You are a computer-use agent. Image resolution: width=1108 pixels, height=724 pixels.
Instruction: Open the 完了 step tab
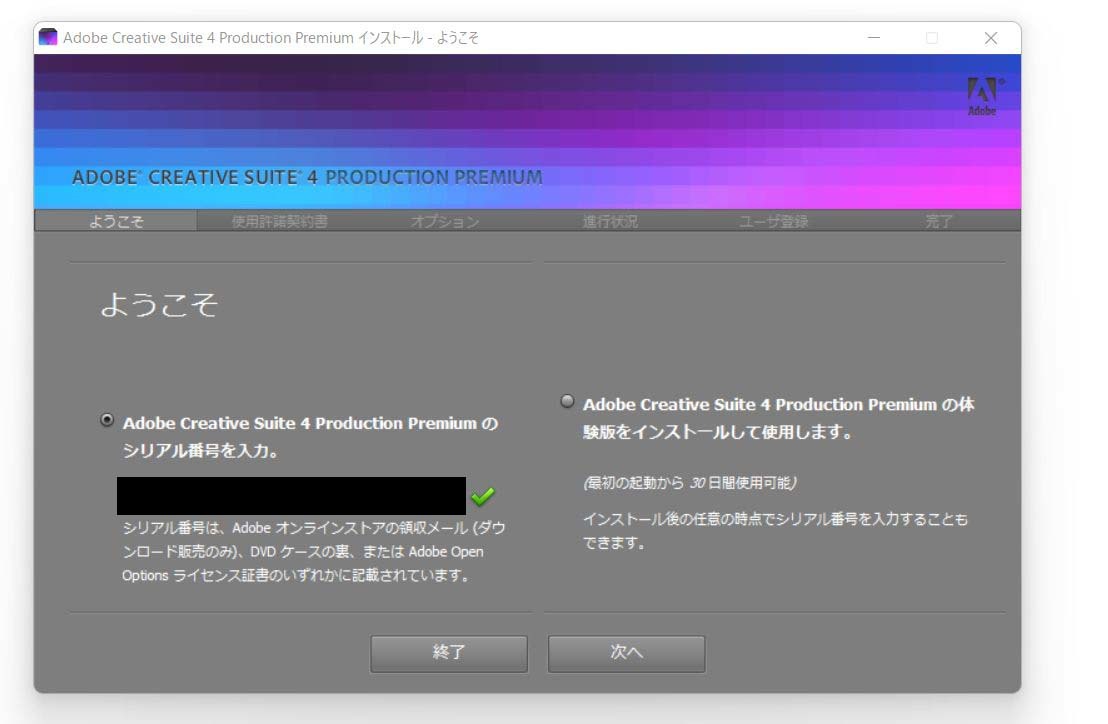(x=939, y=221)
